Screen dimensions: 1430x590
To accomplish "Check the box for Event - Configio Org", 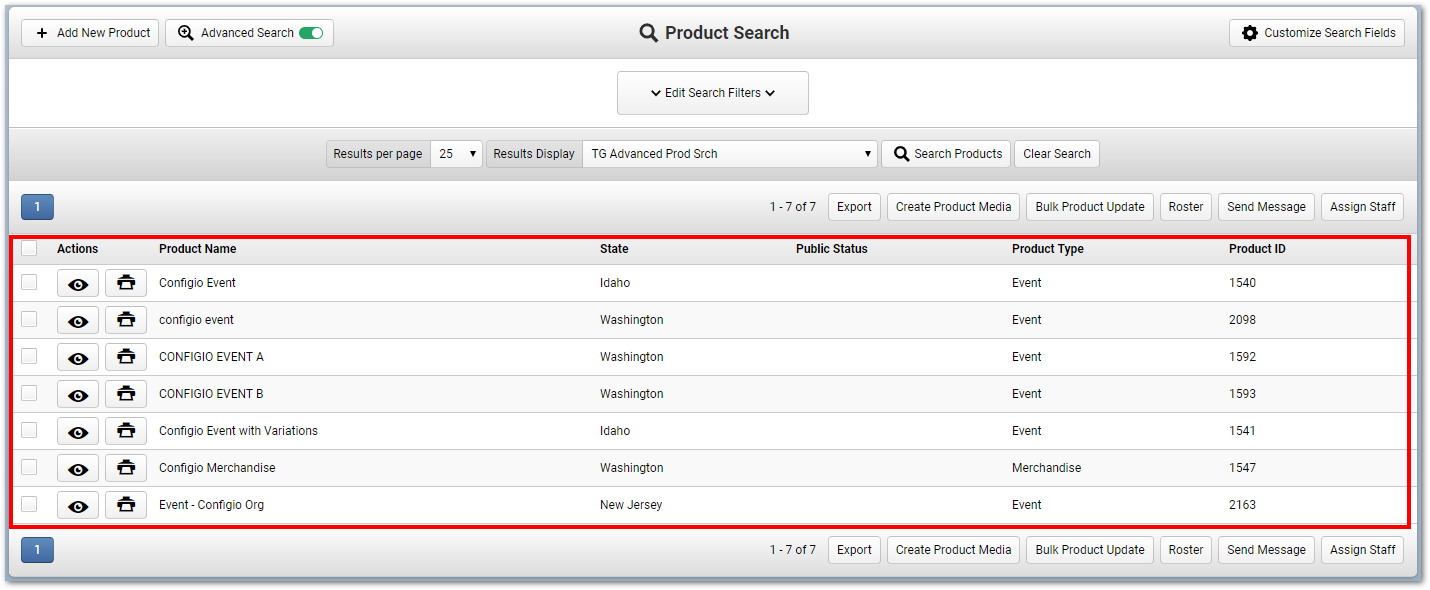I will [x=29, y=504].
